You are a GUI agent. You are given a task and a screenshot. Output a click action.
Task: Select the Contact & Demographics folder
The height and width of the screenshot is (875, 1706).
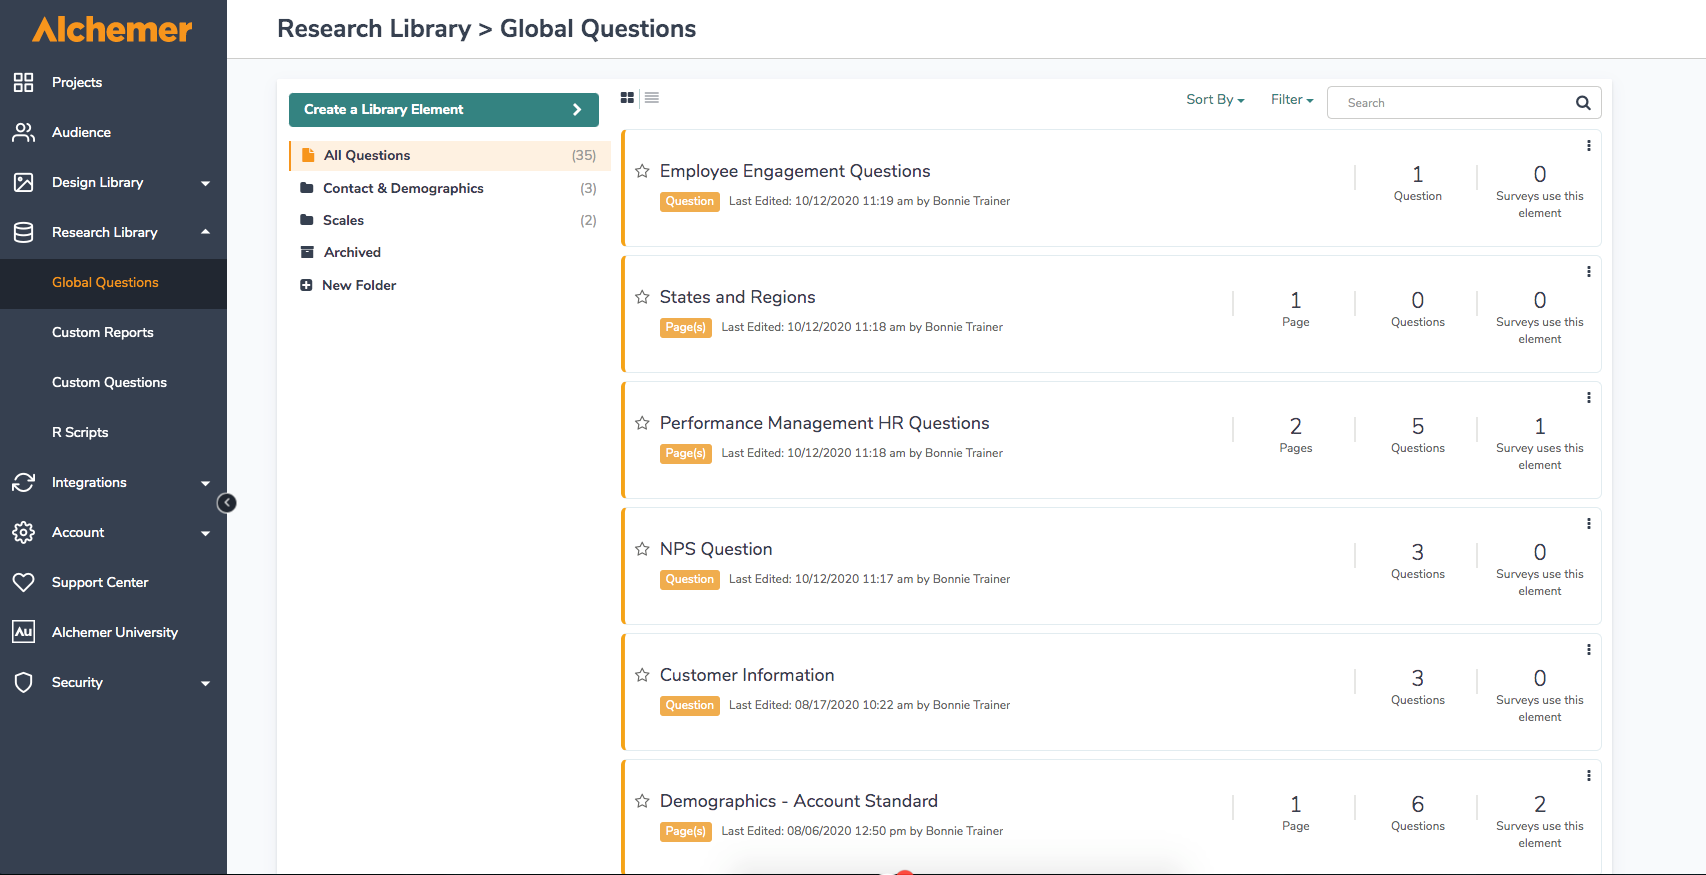pos(403,188)
